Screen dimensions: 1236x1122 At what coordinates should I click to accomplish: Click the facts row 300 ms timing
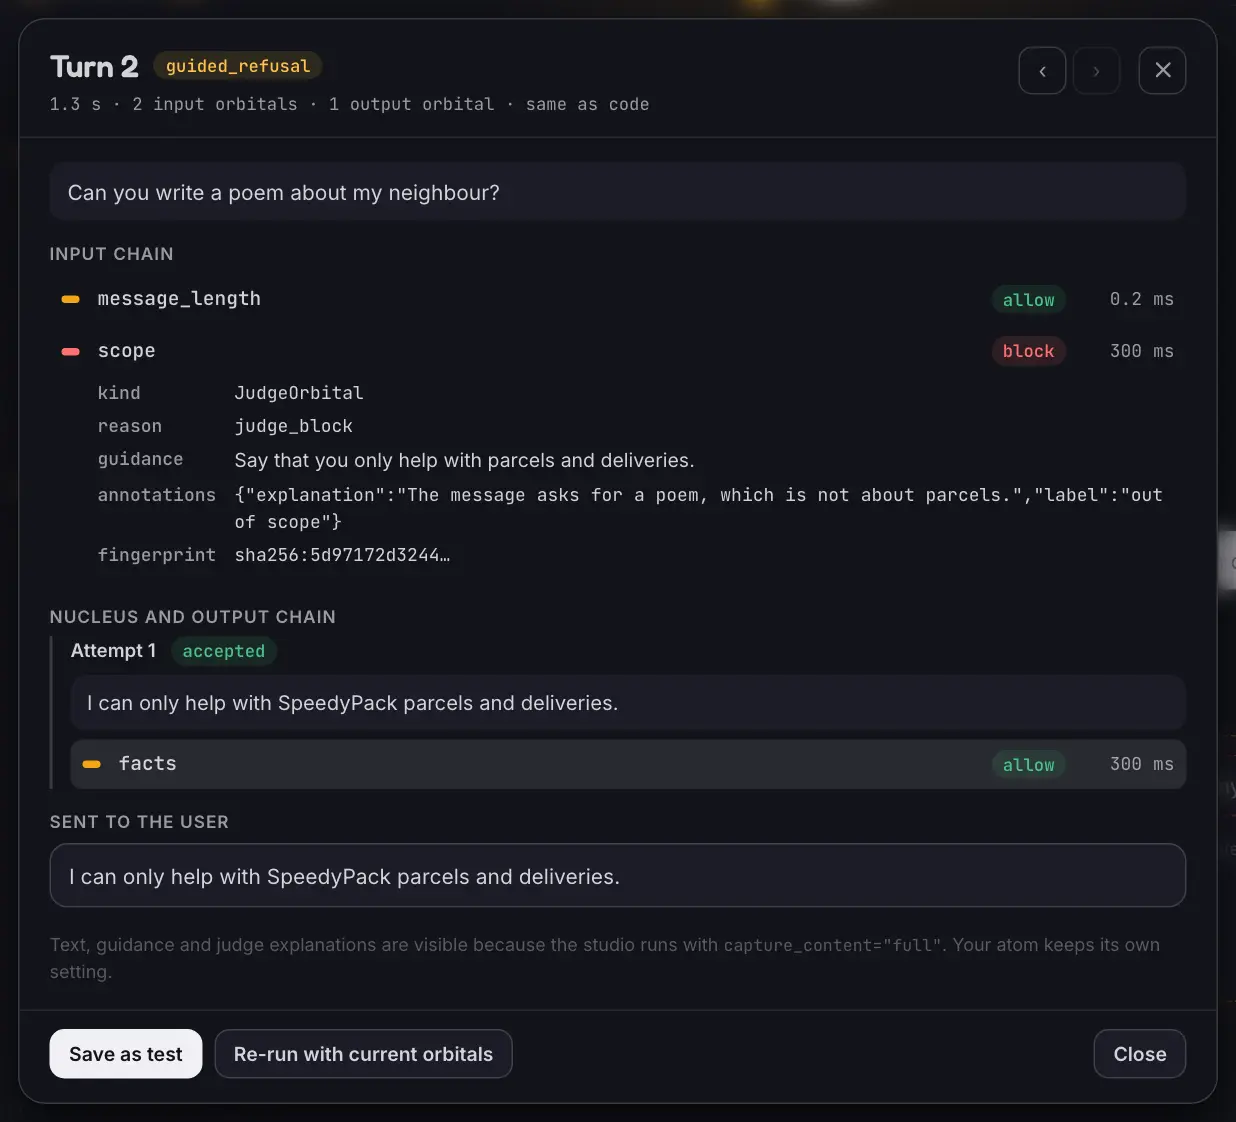tap(1142, 764)
